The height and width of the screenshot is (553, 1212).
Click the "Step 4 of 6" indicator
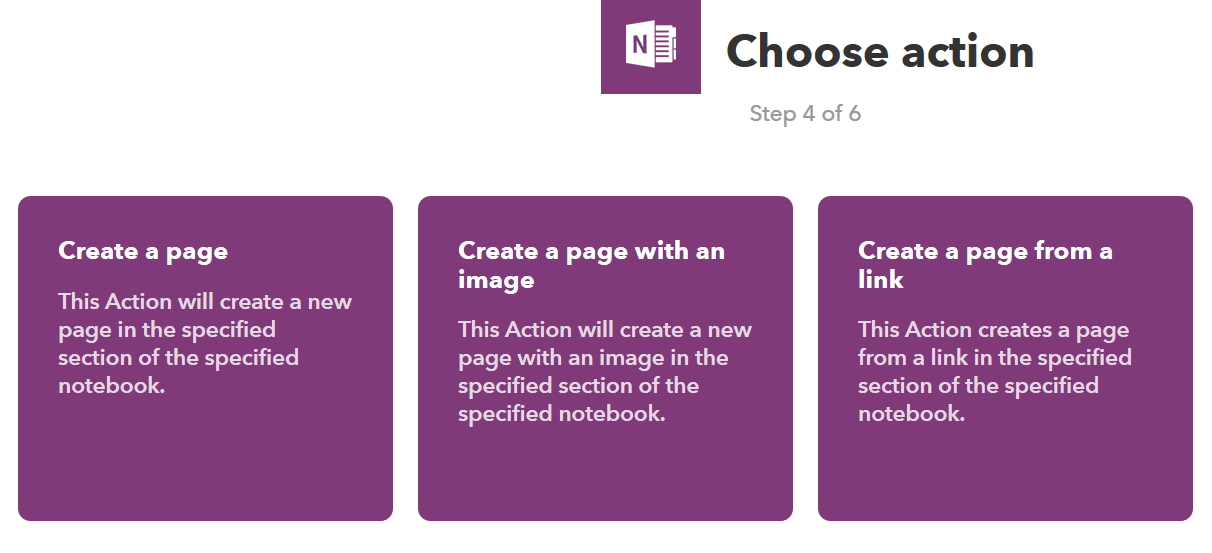pyautogui.click(x=805, y=113)
